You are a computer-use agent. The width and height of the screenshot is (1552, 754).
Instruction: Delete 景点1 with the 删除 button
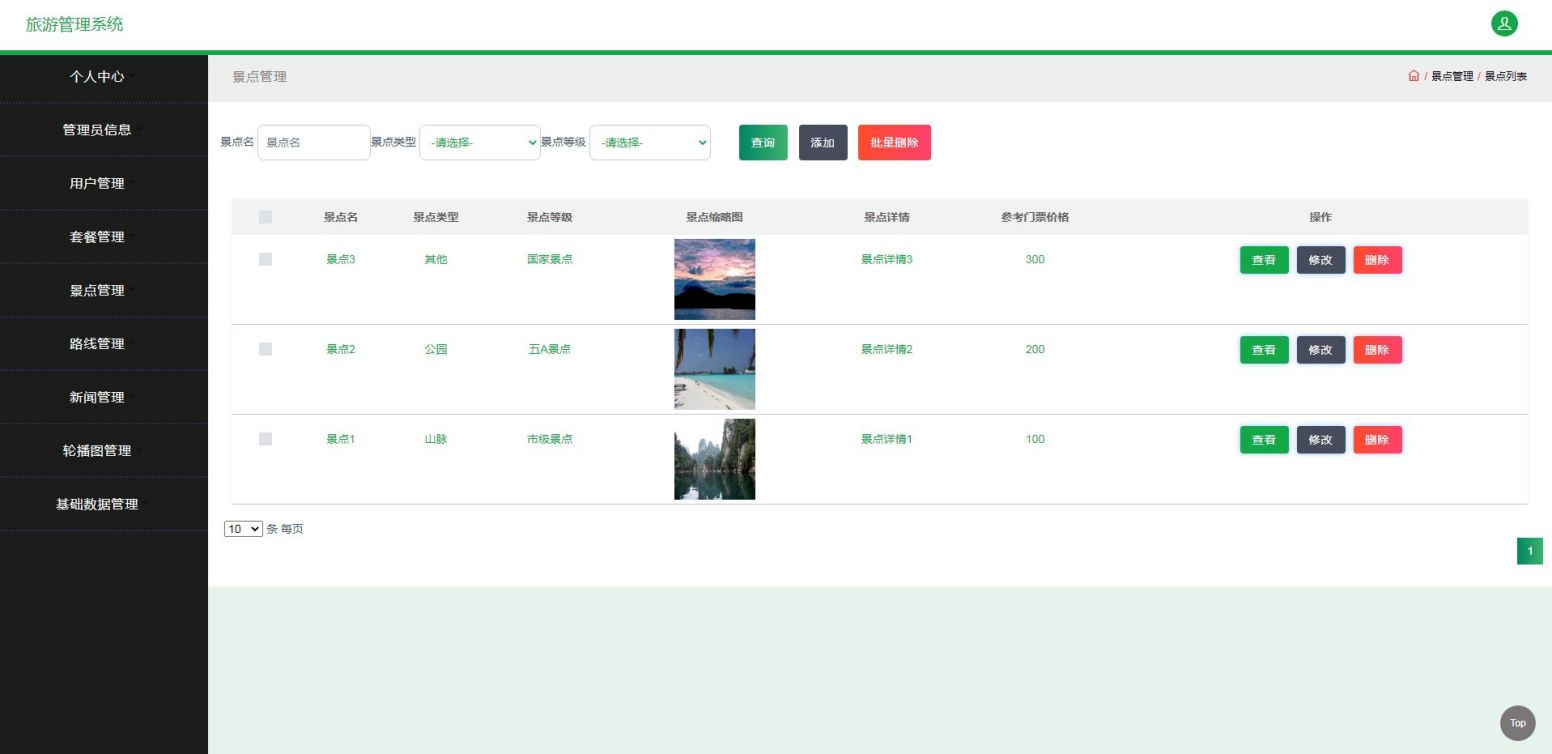pos(1377,440)
